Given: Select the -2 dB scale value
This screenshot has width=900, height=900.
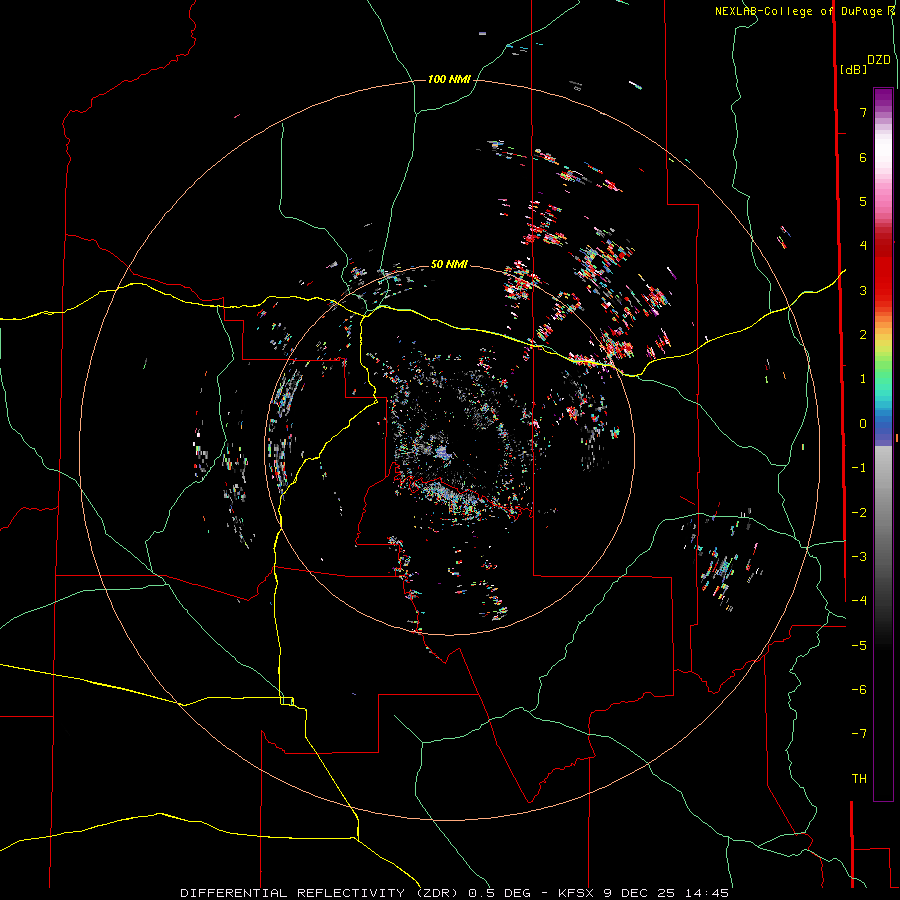Looking at the screenshot, I should pos(859,513).
